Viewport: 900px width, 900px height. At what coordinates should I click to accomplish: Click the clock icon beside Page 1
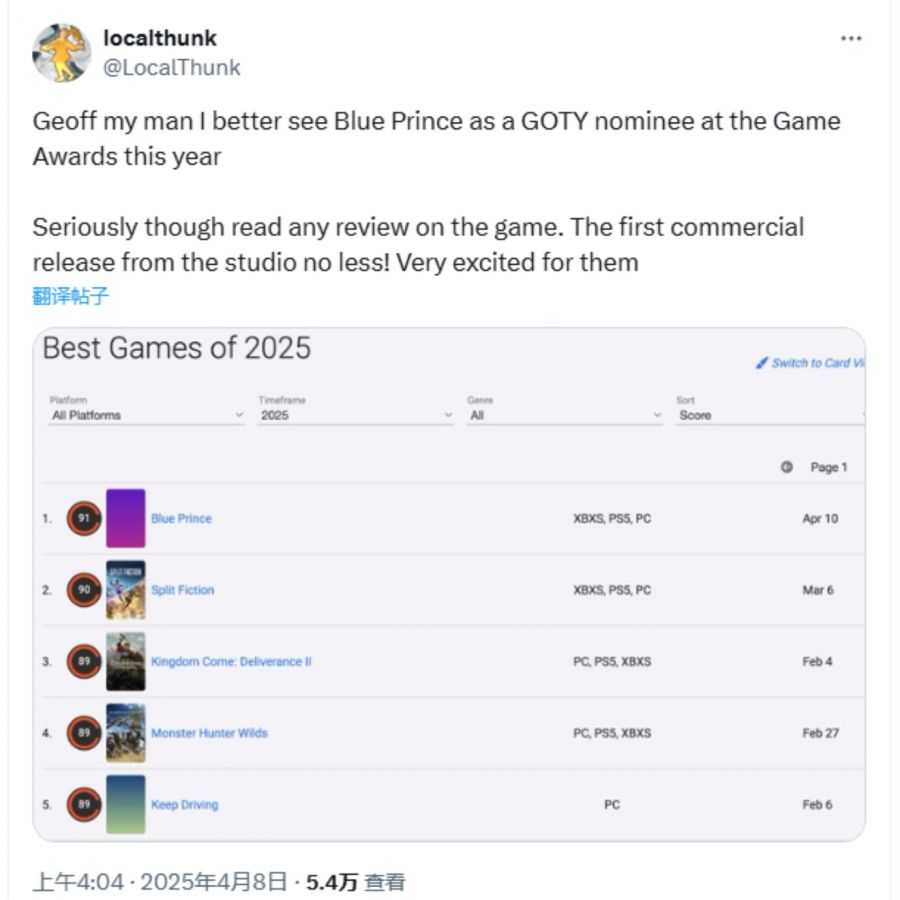[787, 467]
